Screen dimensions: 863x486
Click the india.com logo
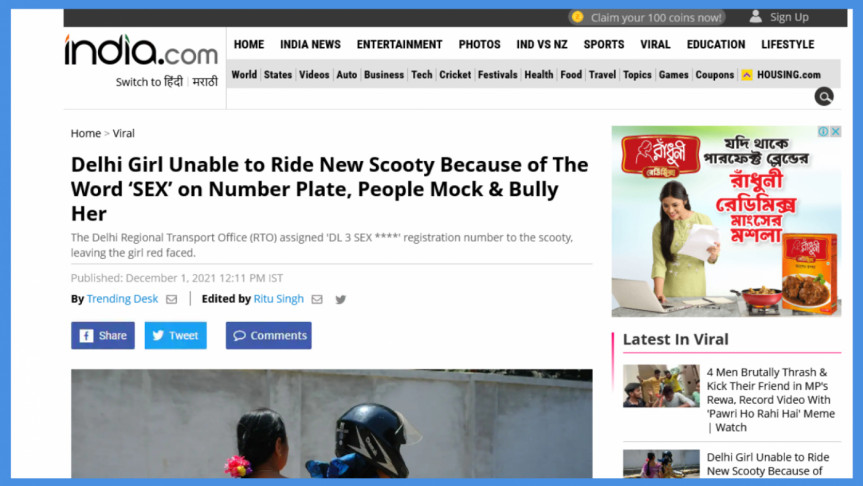pos(141,50)
